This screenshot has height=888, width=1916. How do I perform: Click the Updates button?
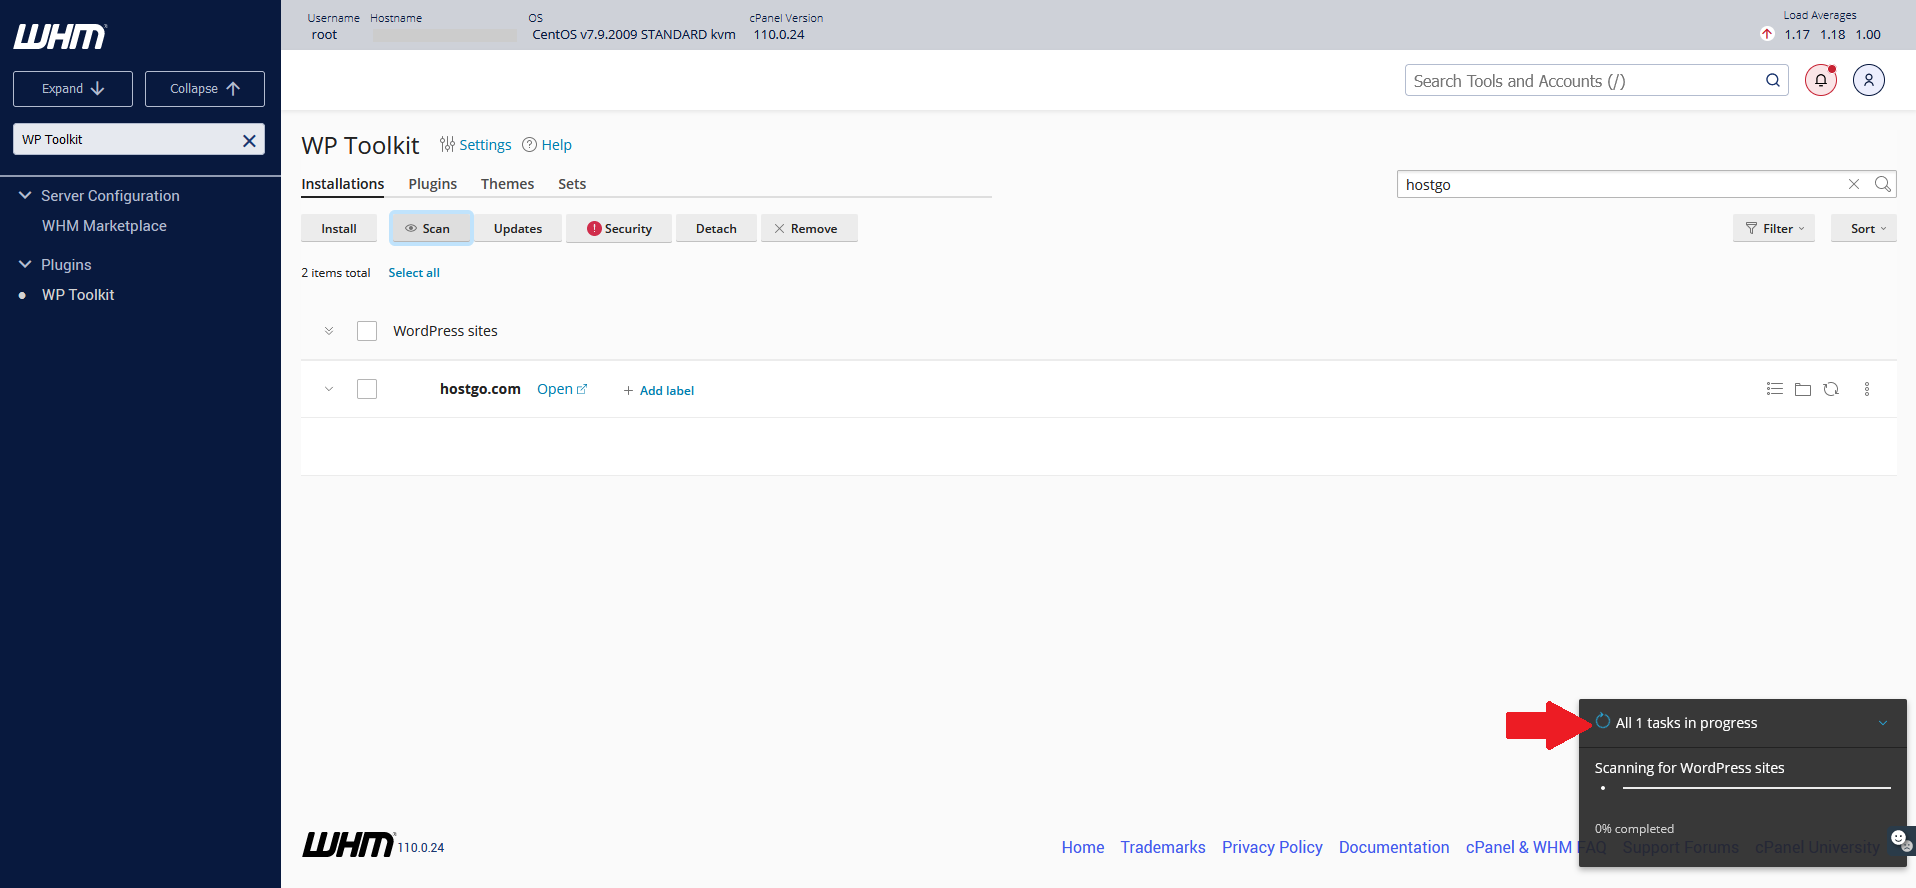tap(518, 228)
